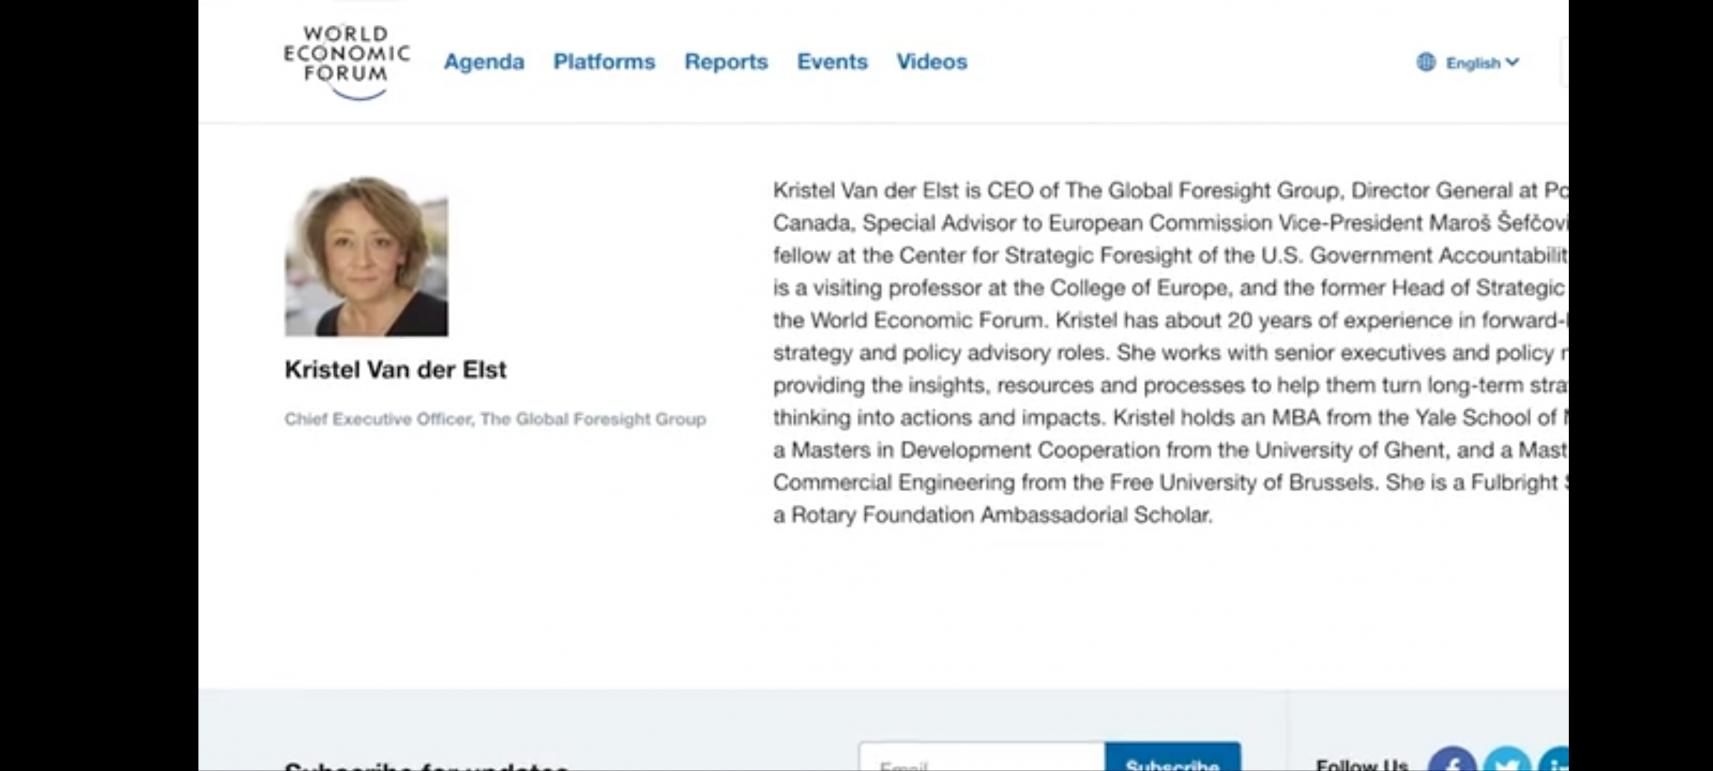The height and width of the screenshot is (771, 1713).
Task: Click the Kristel Van der Elst name heading
Action: coord(396,370)
